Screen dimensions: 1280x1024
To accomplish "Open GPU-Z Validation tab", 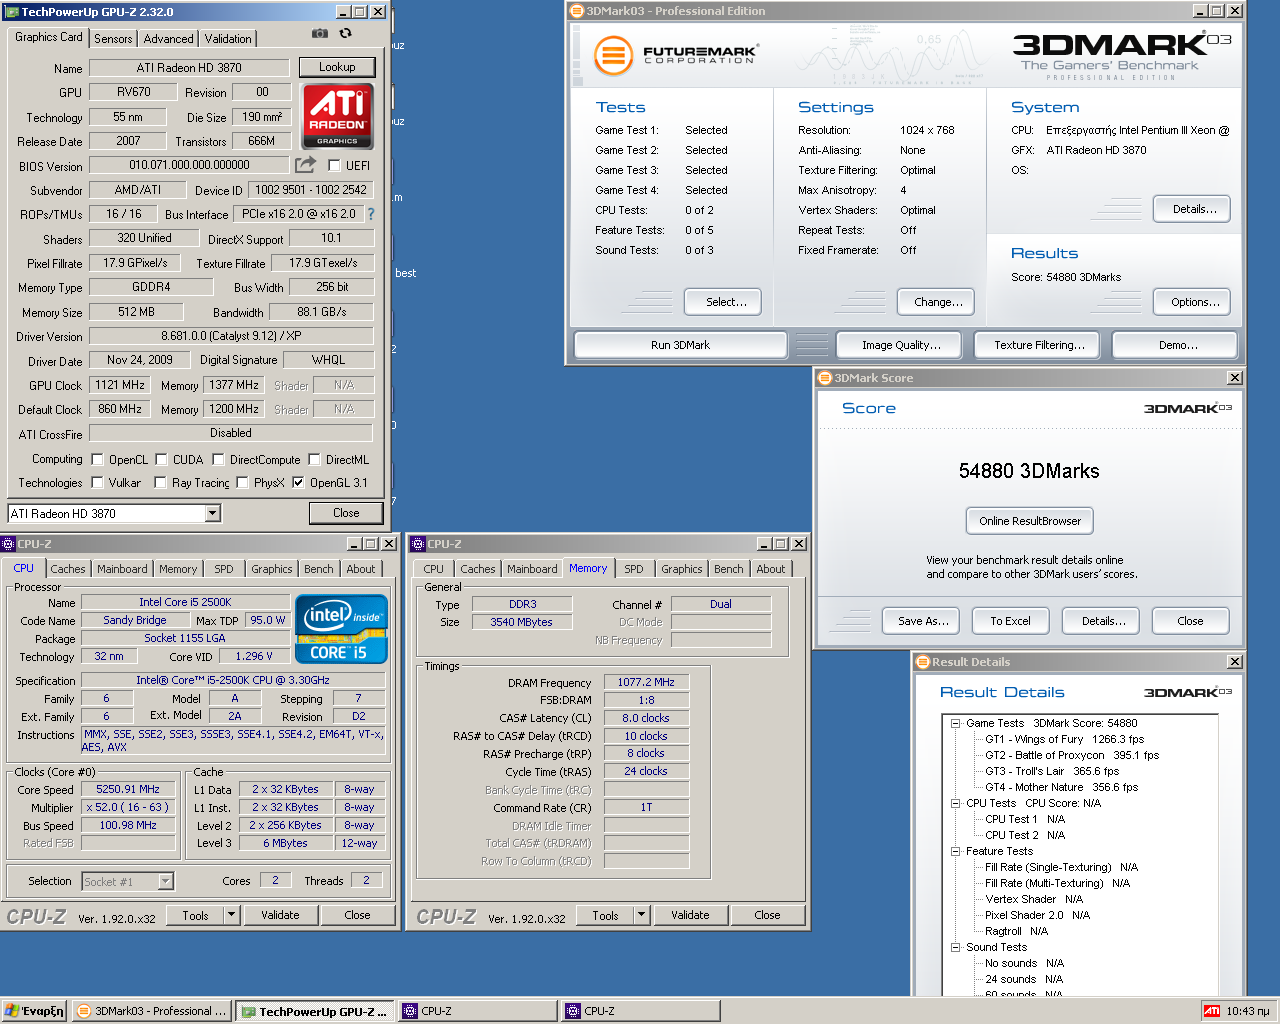I will 228,39.
